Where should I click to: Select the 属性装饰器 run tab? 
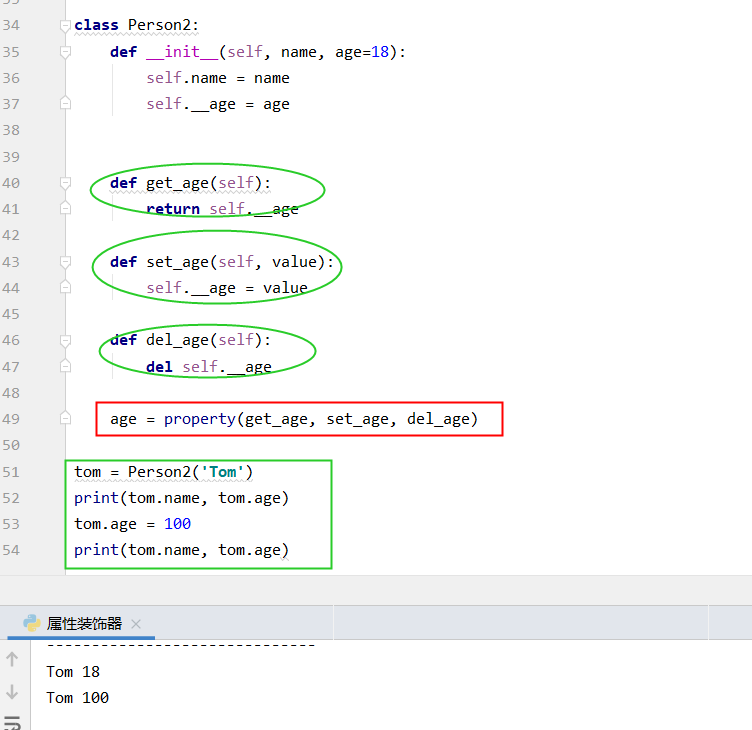[x=84, y=623]
